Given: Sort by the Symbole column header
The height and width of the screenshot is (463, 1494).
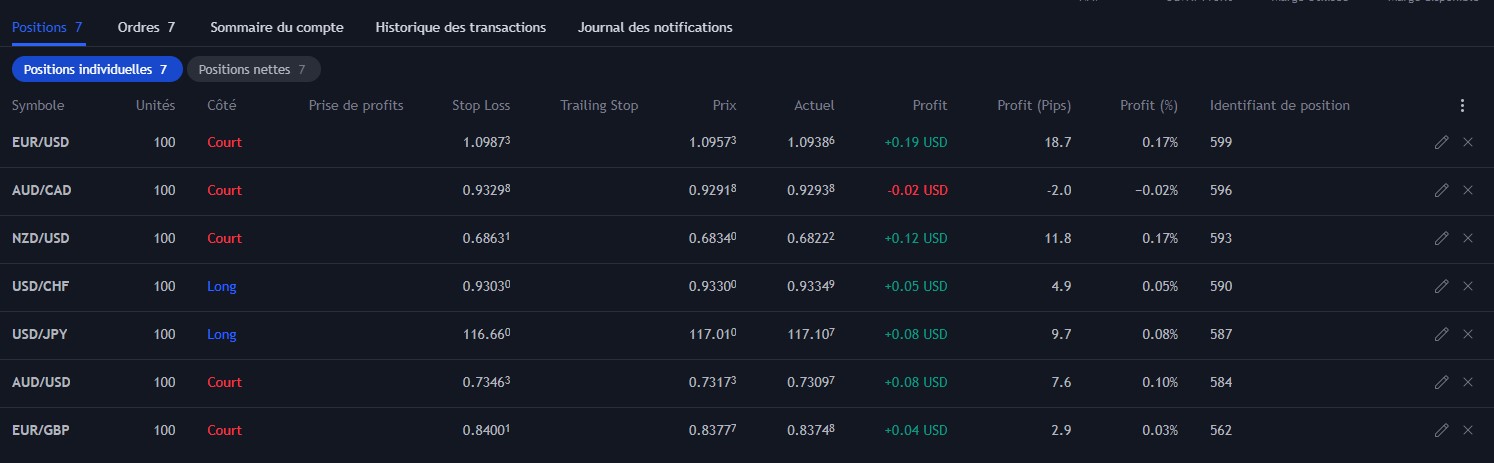Looking at the screenshot, I should point(38,105).
